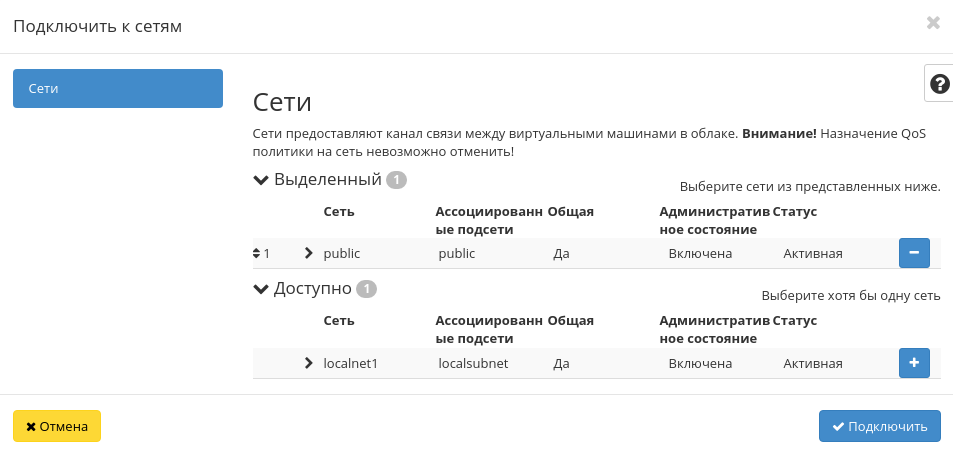Viewport: 953px width, 453px height.
Task: Expand the public network row details
Action: pyautogui.click(x=308, y=253)
